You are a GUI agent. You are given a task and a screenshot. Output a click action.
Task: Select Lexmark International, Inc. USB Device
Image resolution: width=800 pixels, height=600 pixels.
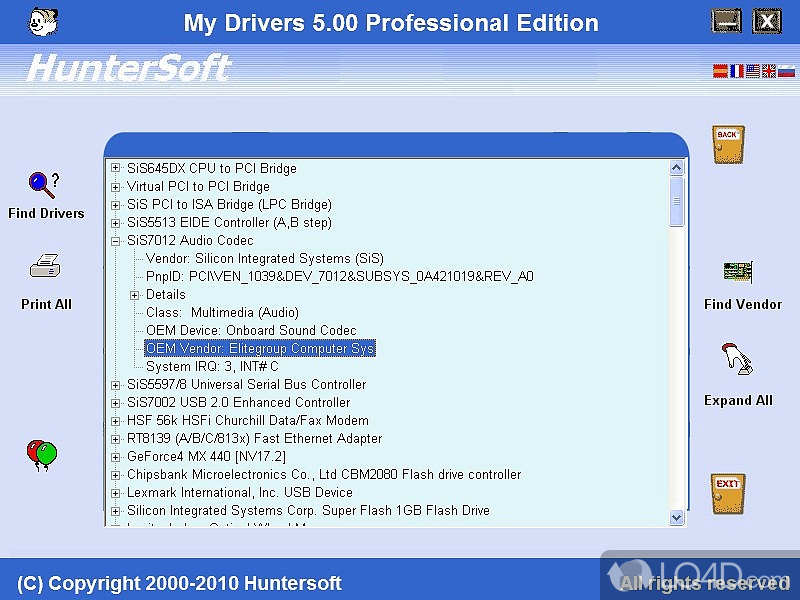tap(240, 492)
